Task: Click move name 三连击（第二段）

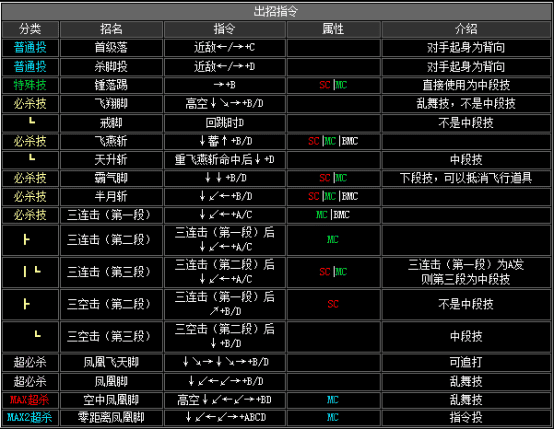Action: point(109,240)
